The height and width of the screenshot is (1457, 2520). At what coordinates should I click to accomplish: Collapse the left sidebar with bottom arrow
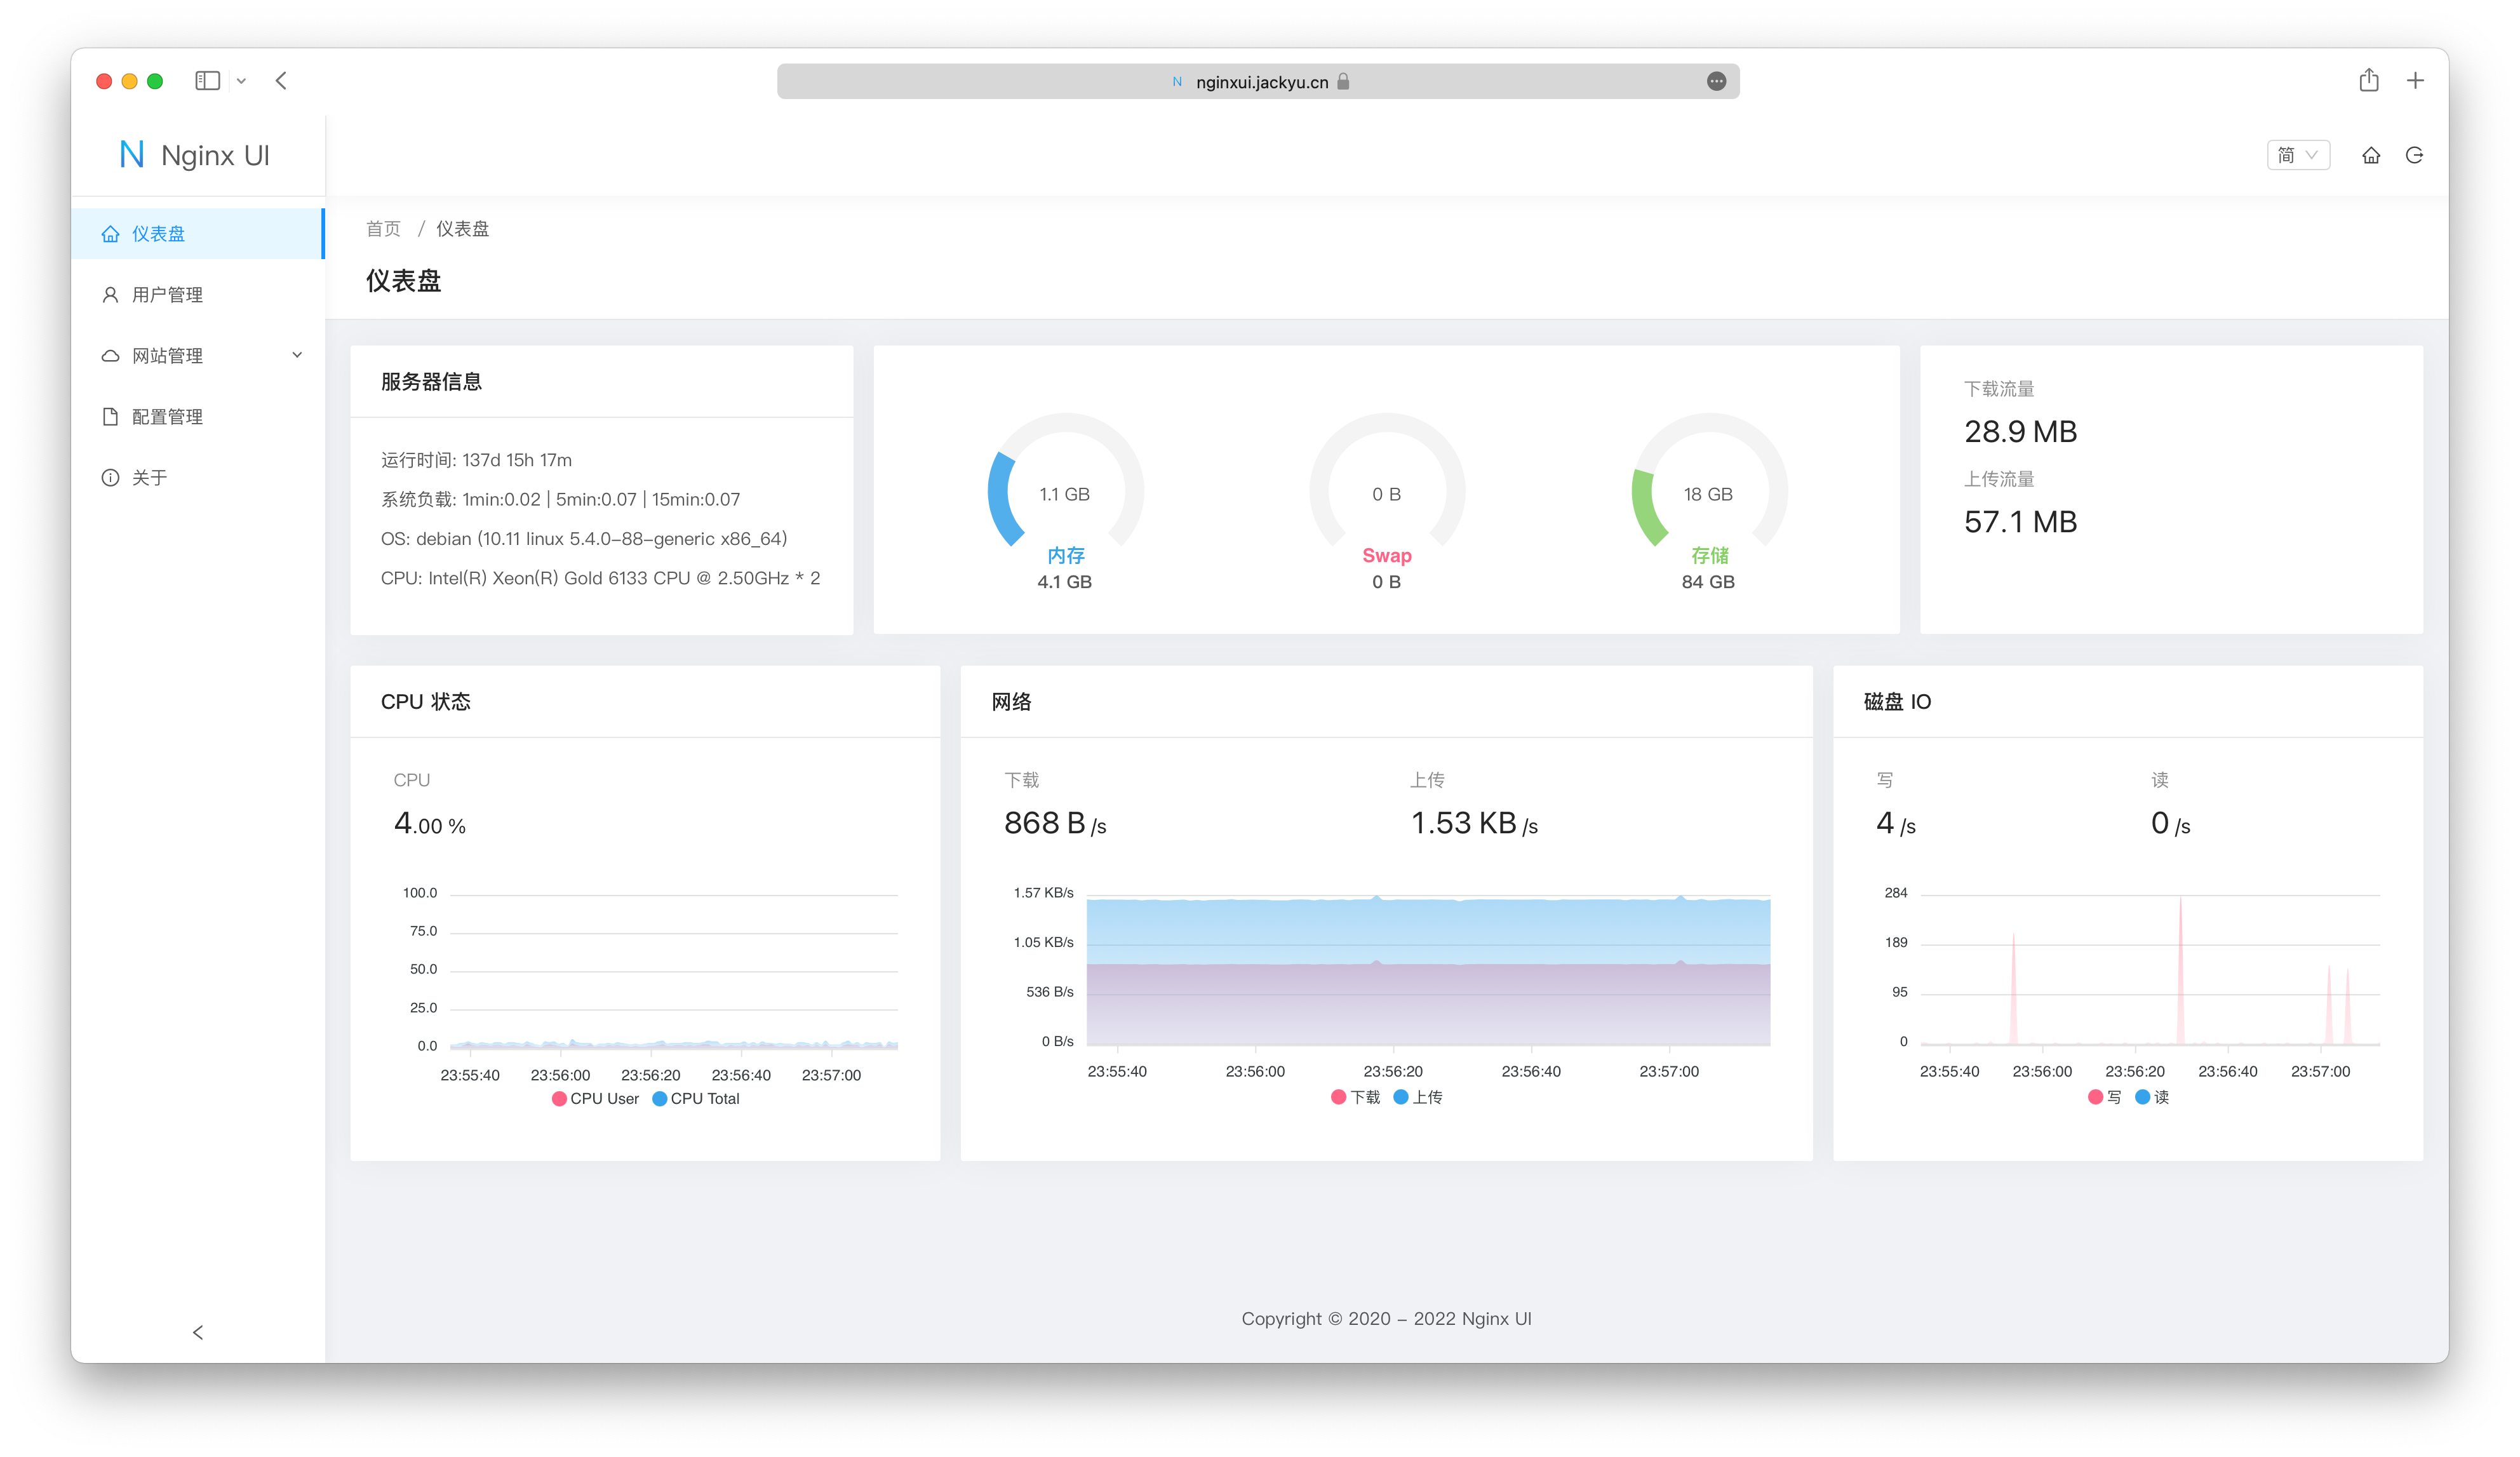click(x=198, y=1332)
